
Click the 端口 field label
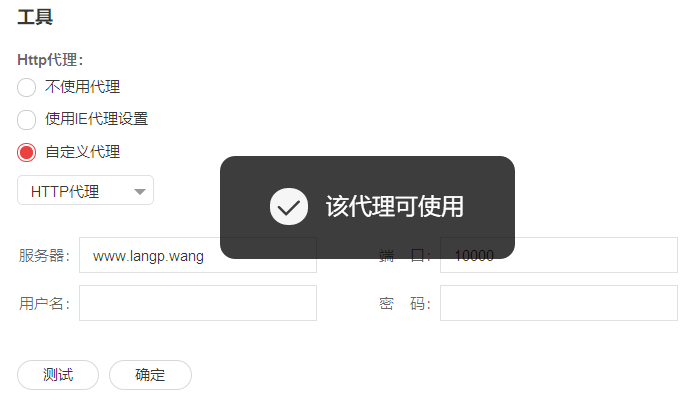tap(405, 255)
